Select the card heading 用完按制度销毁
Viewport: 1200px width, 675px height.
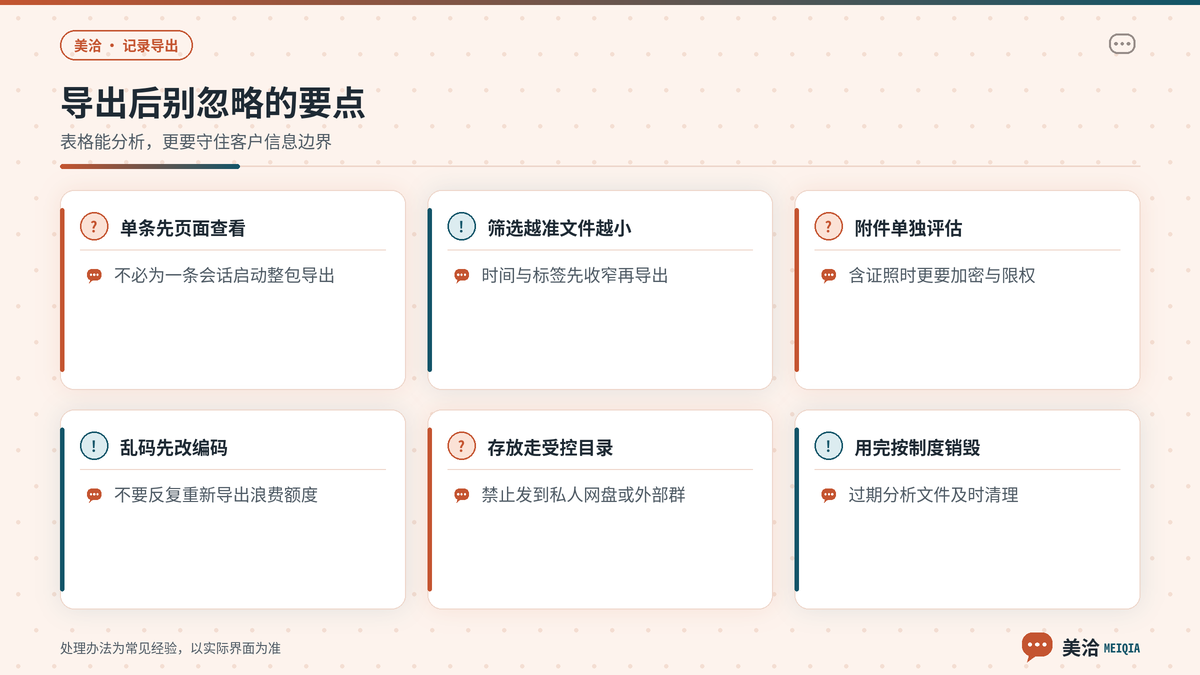pos(917,447)
